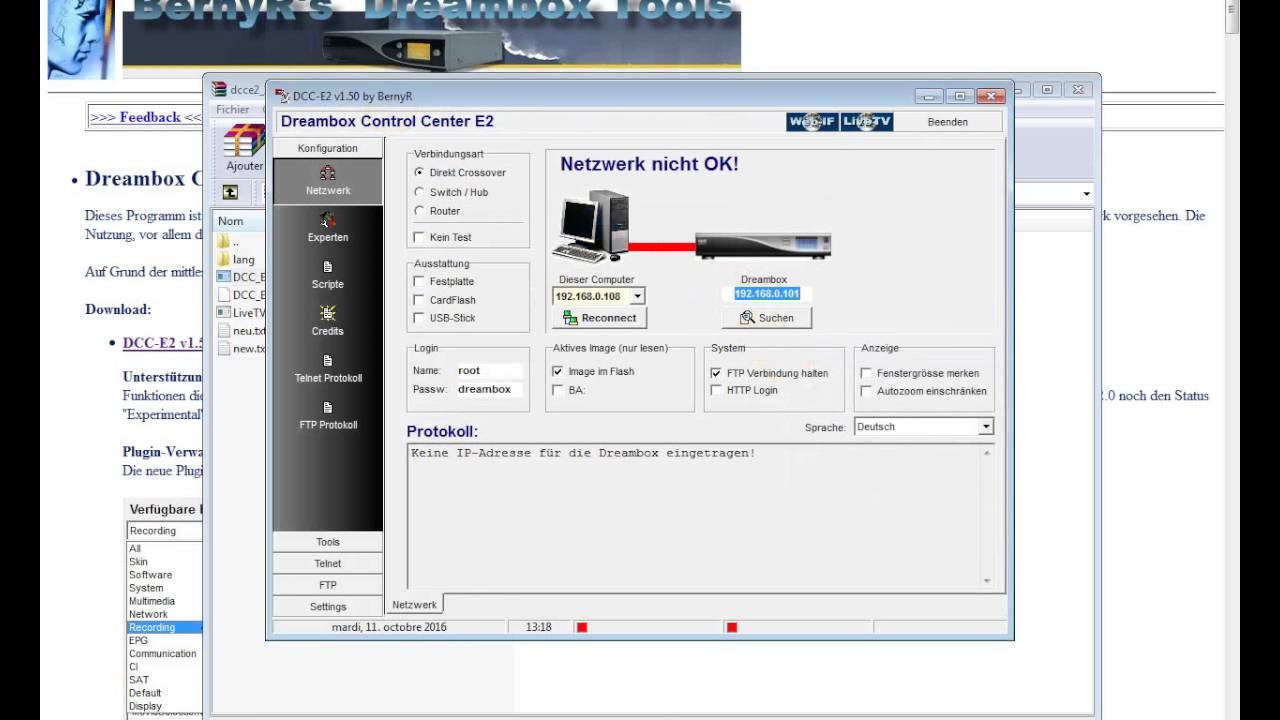1280x720 pixels.
Task: Click the Beenden button
Action: [948, 122]
